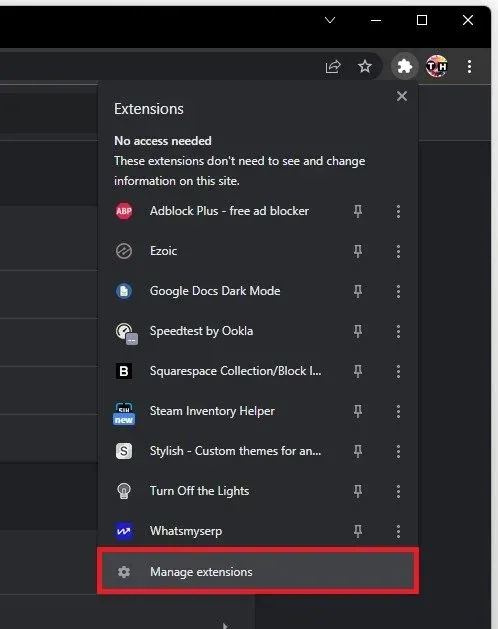Maximize the Chrome window
The height and width of the screenshot is (629, 498).
[422, 20]
